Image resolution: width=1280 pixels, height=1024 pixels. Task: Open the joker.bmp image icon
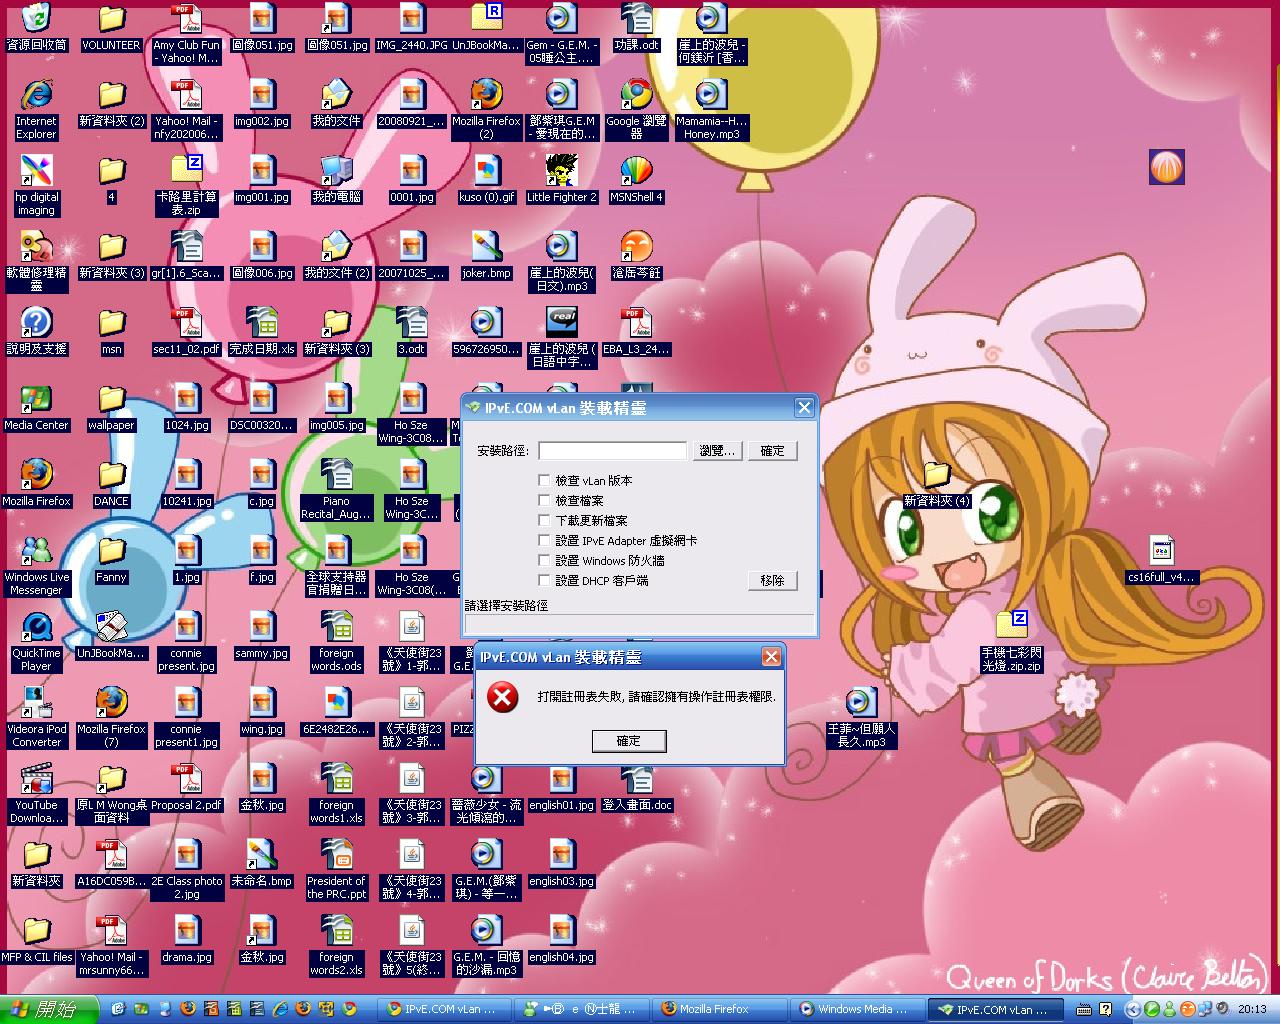pyautogui.click(x=487, y=255)
